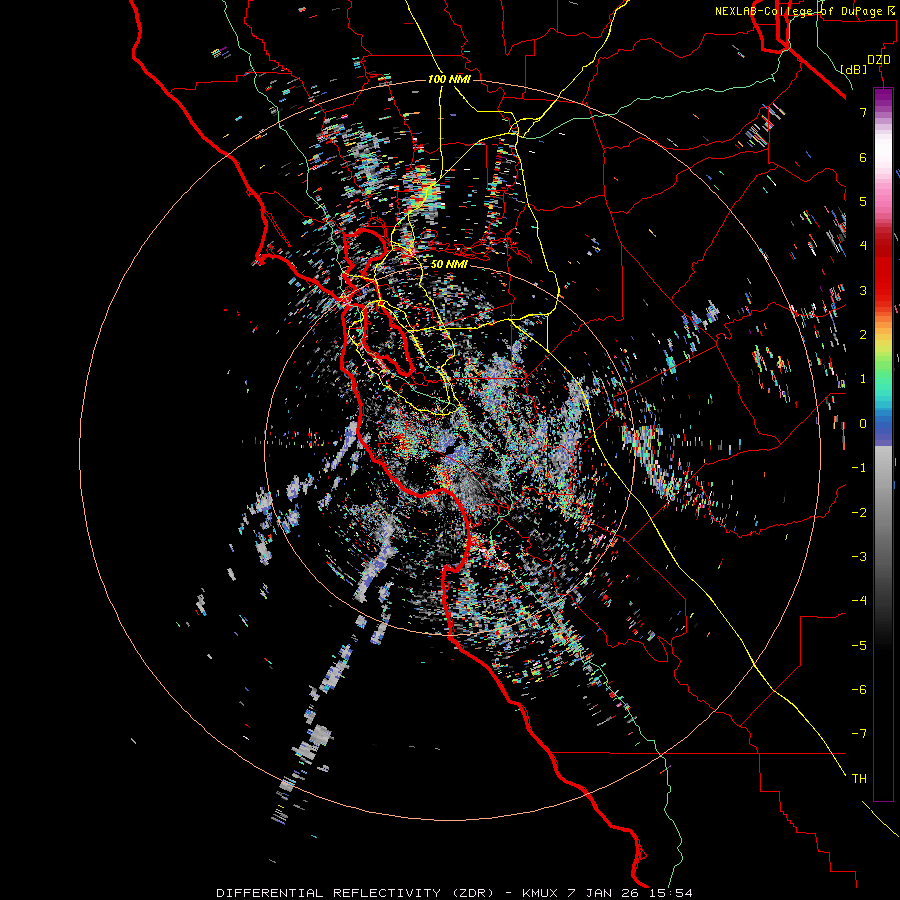Click the ZDR color scale bar
This screenshot has width=900, height=900.
coord(883,444)
